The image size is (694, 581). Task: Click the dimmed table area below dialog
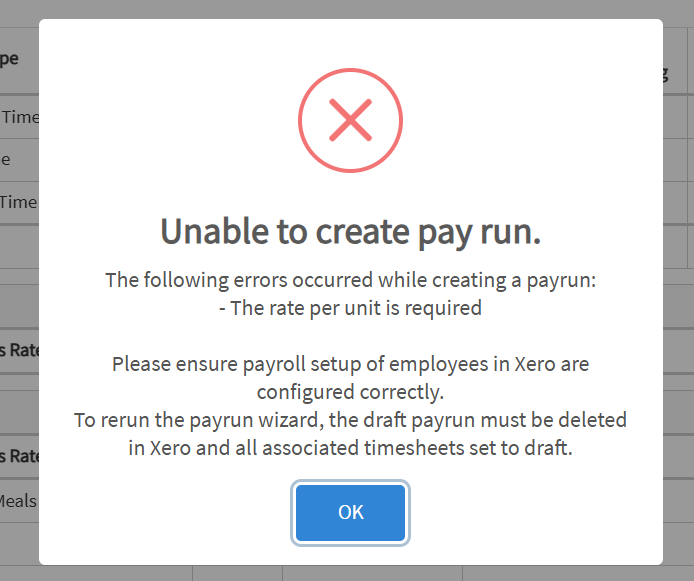(x=347, y=573)
